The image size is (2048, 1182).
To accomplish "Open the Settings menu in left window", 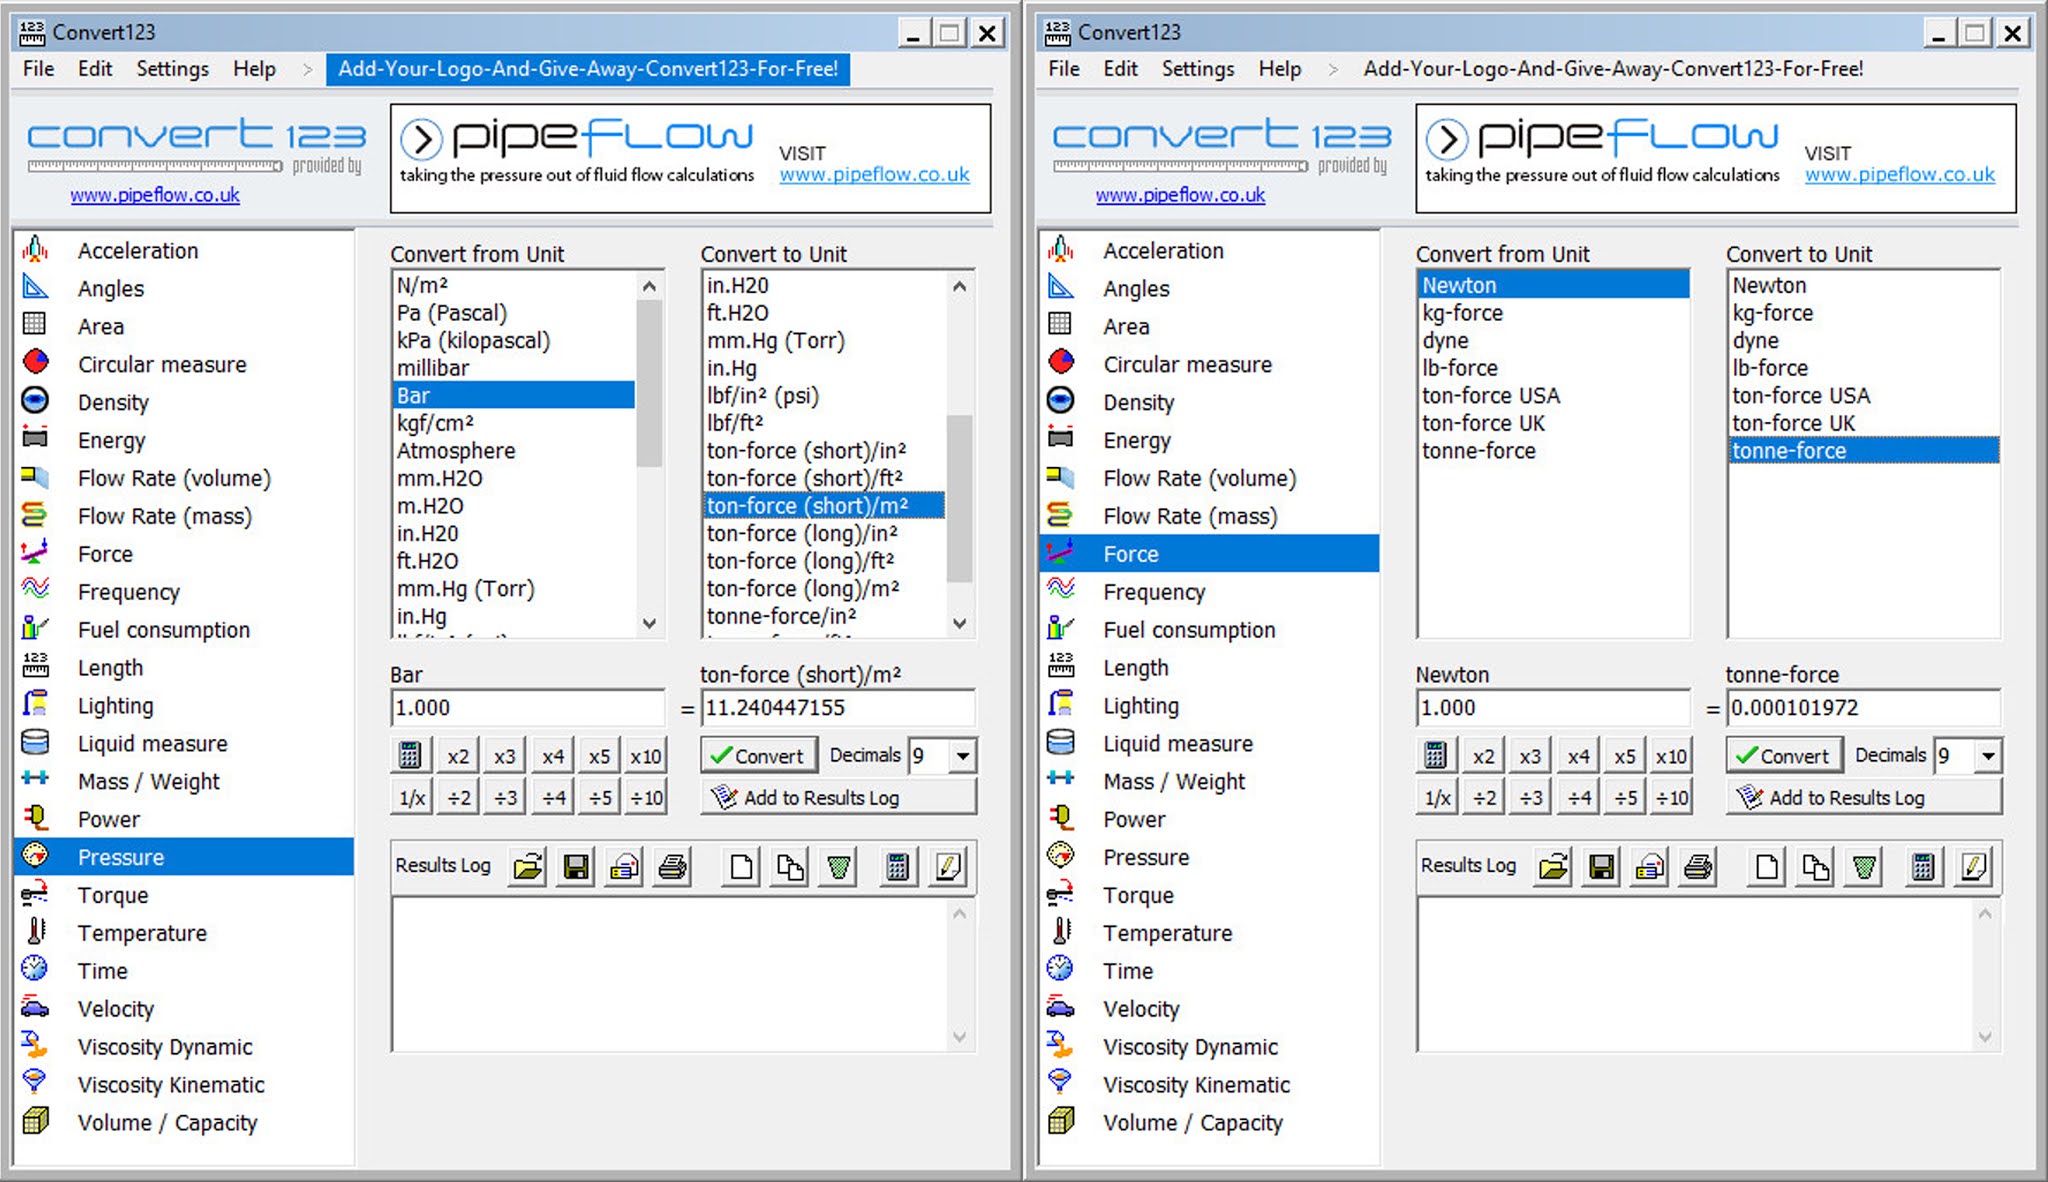I will [172, 69].
